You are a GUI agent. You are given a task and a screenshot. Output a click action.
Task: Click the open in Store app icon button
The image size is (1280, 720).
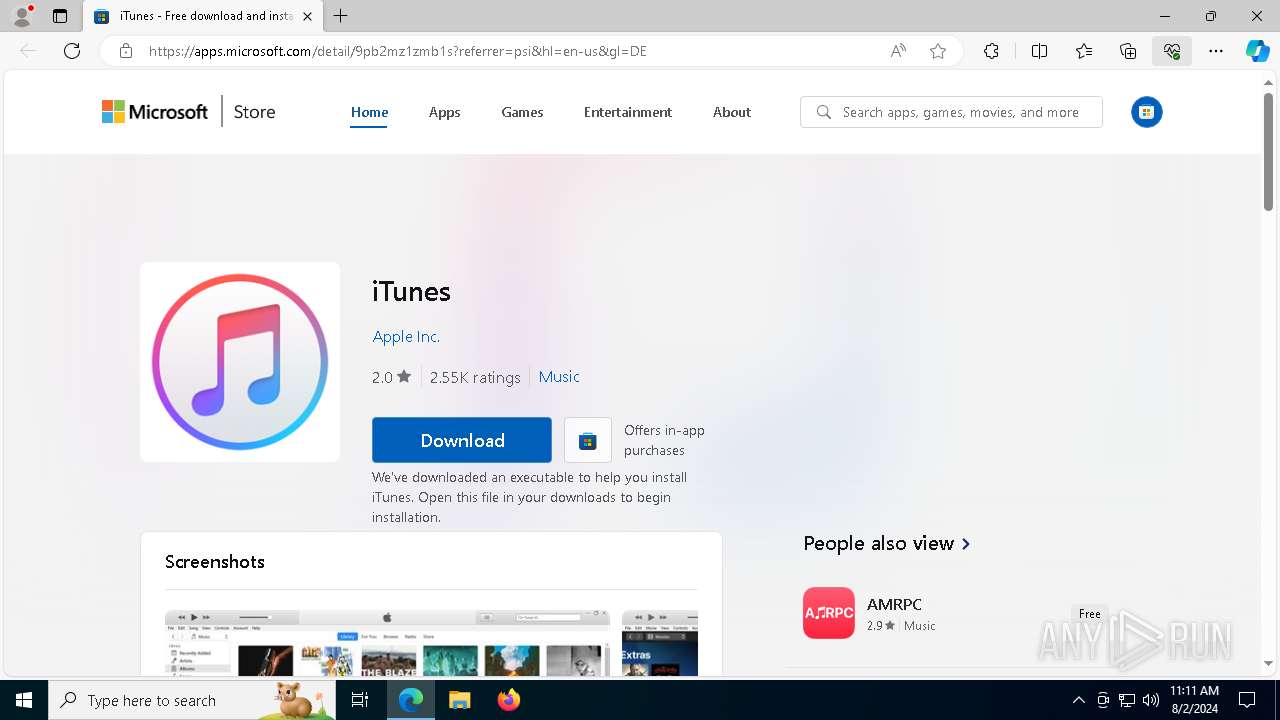pos(588,440)
